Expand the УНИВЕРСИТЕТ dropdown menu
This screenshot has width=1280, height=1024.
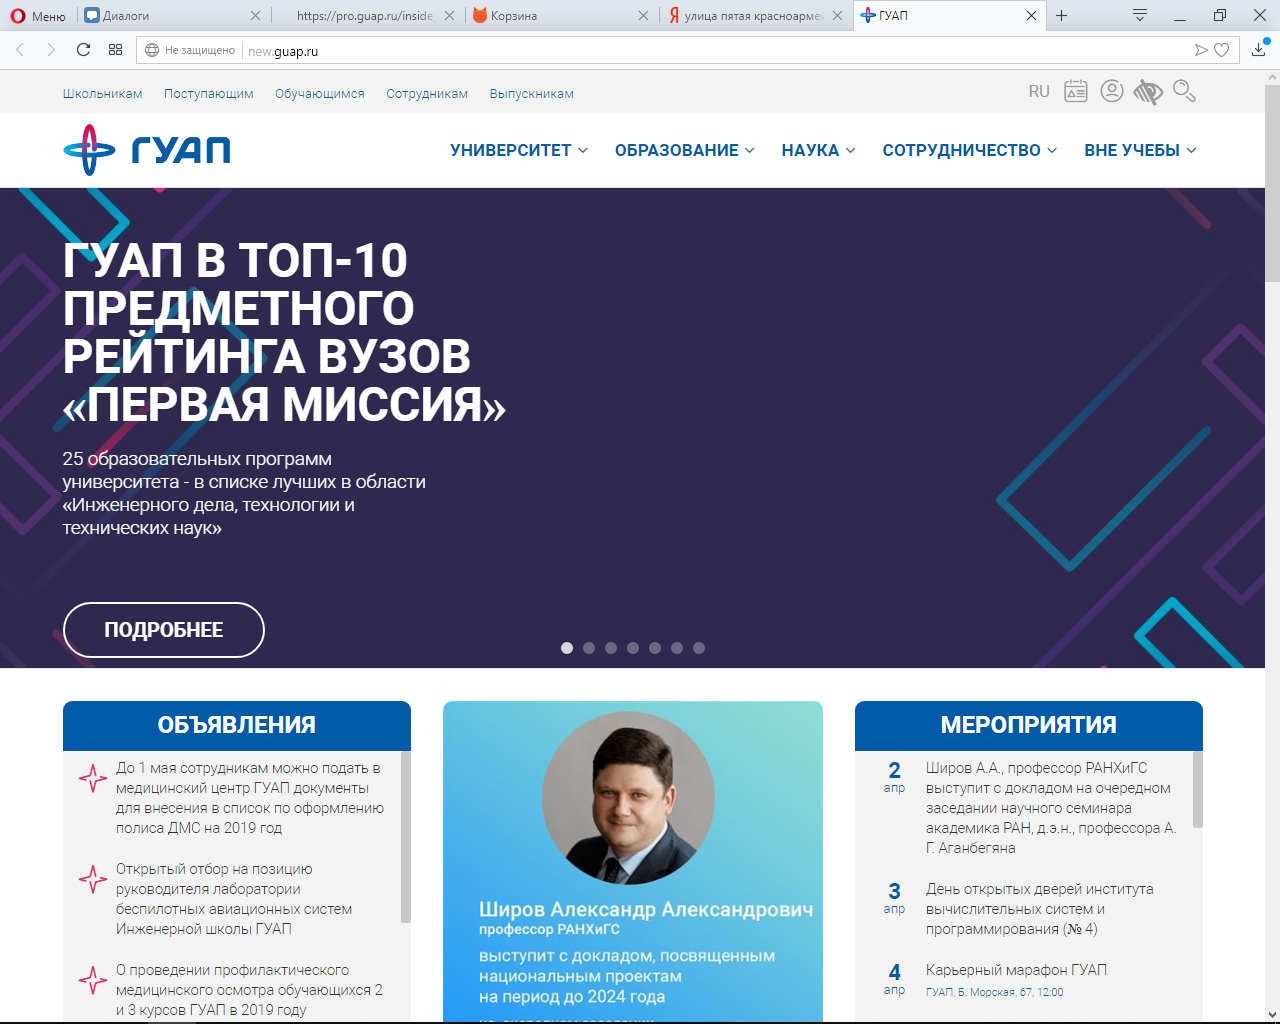coord(519,150)
